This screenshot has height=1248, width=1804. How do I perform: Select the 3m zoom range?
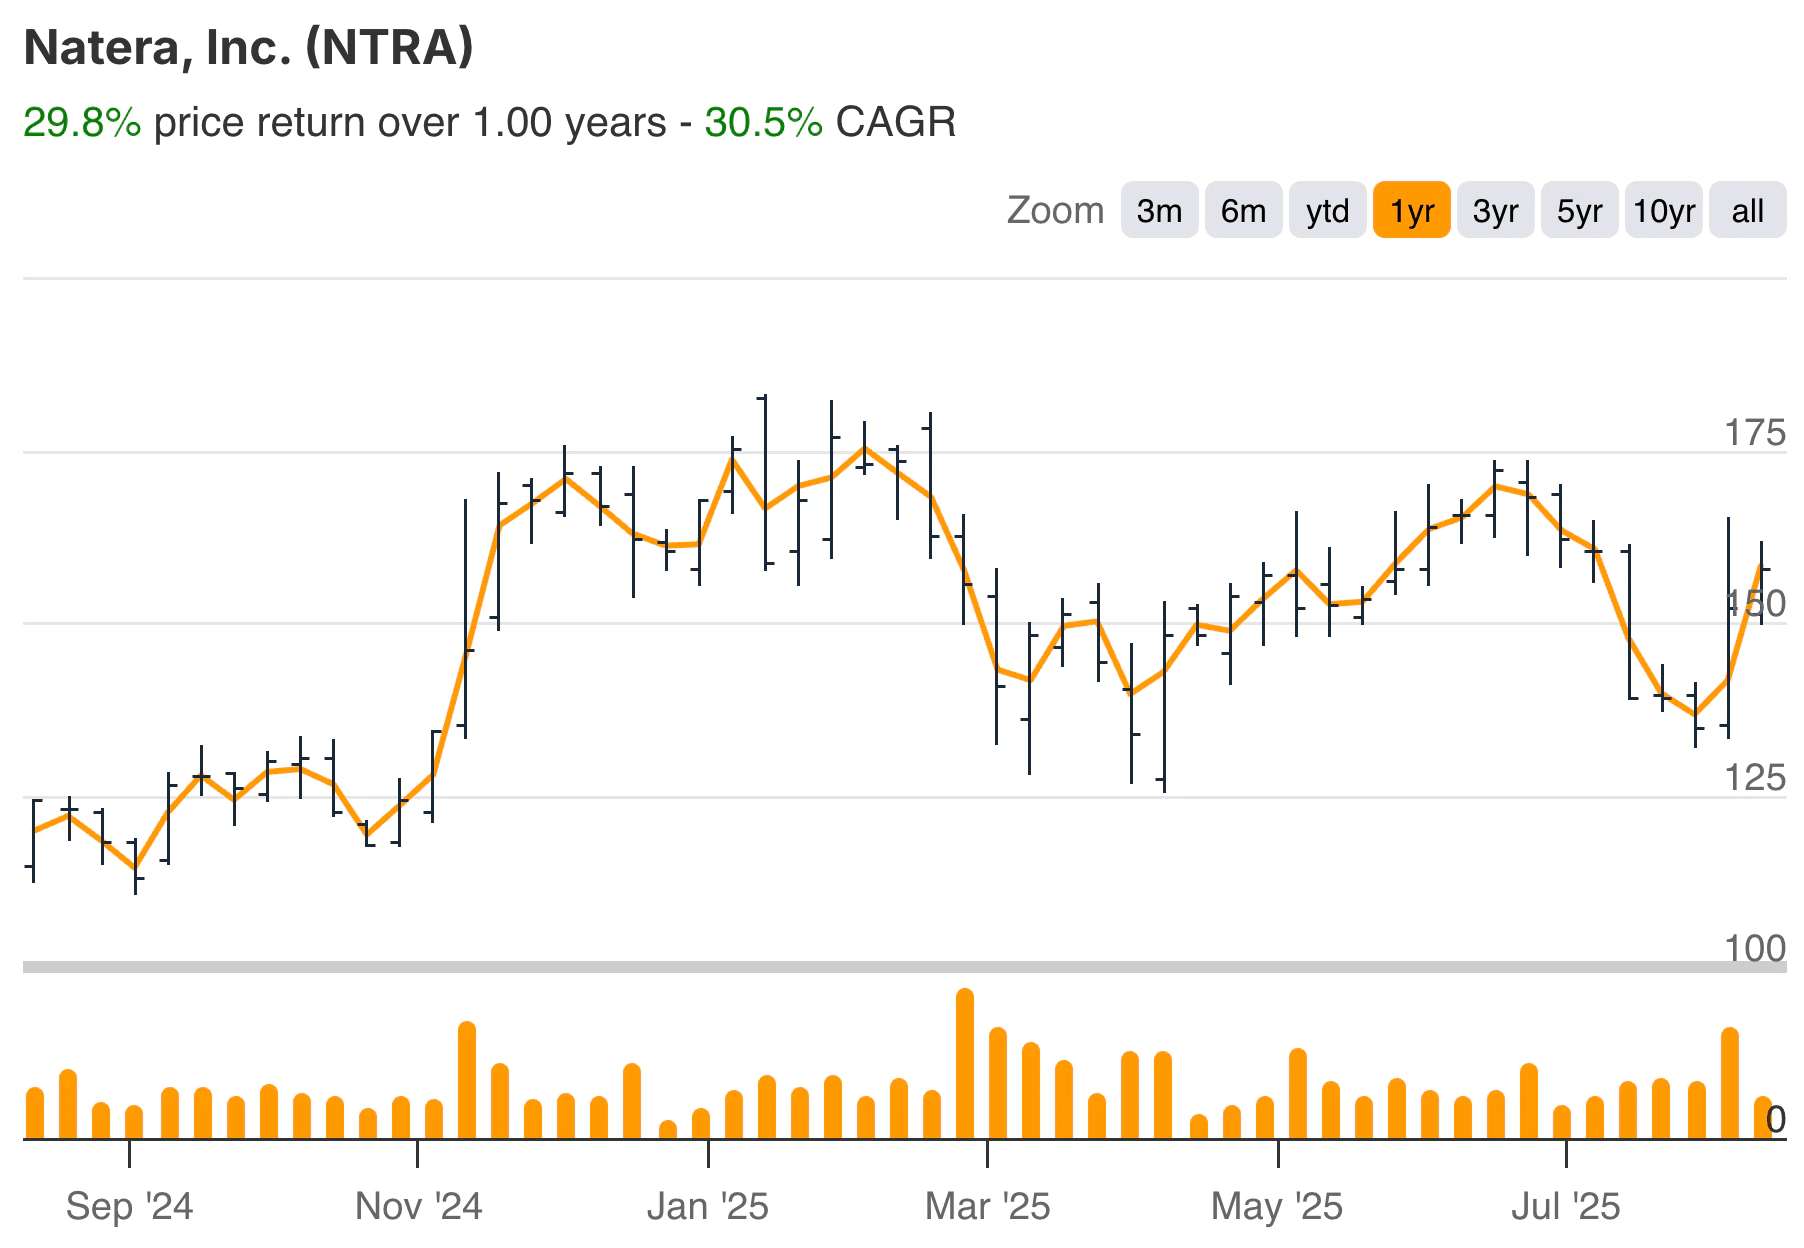point(1159,210)
